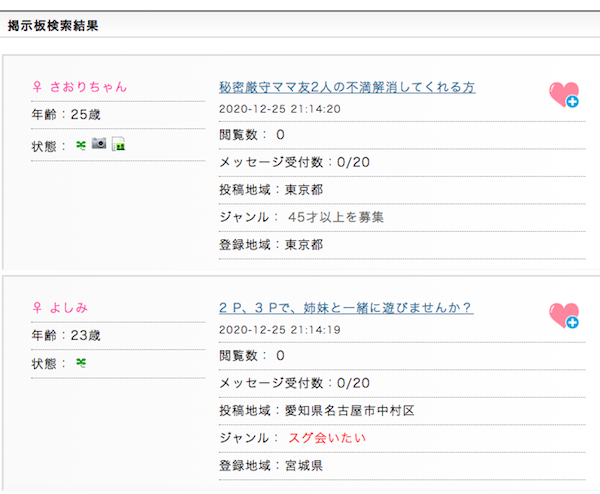The width and height of the screenshot is (600, 494).
Task: Click the female symbol beside さおりちゃん
Action: click(37, 87)
